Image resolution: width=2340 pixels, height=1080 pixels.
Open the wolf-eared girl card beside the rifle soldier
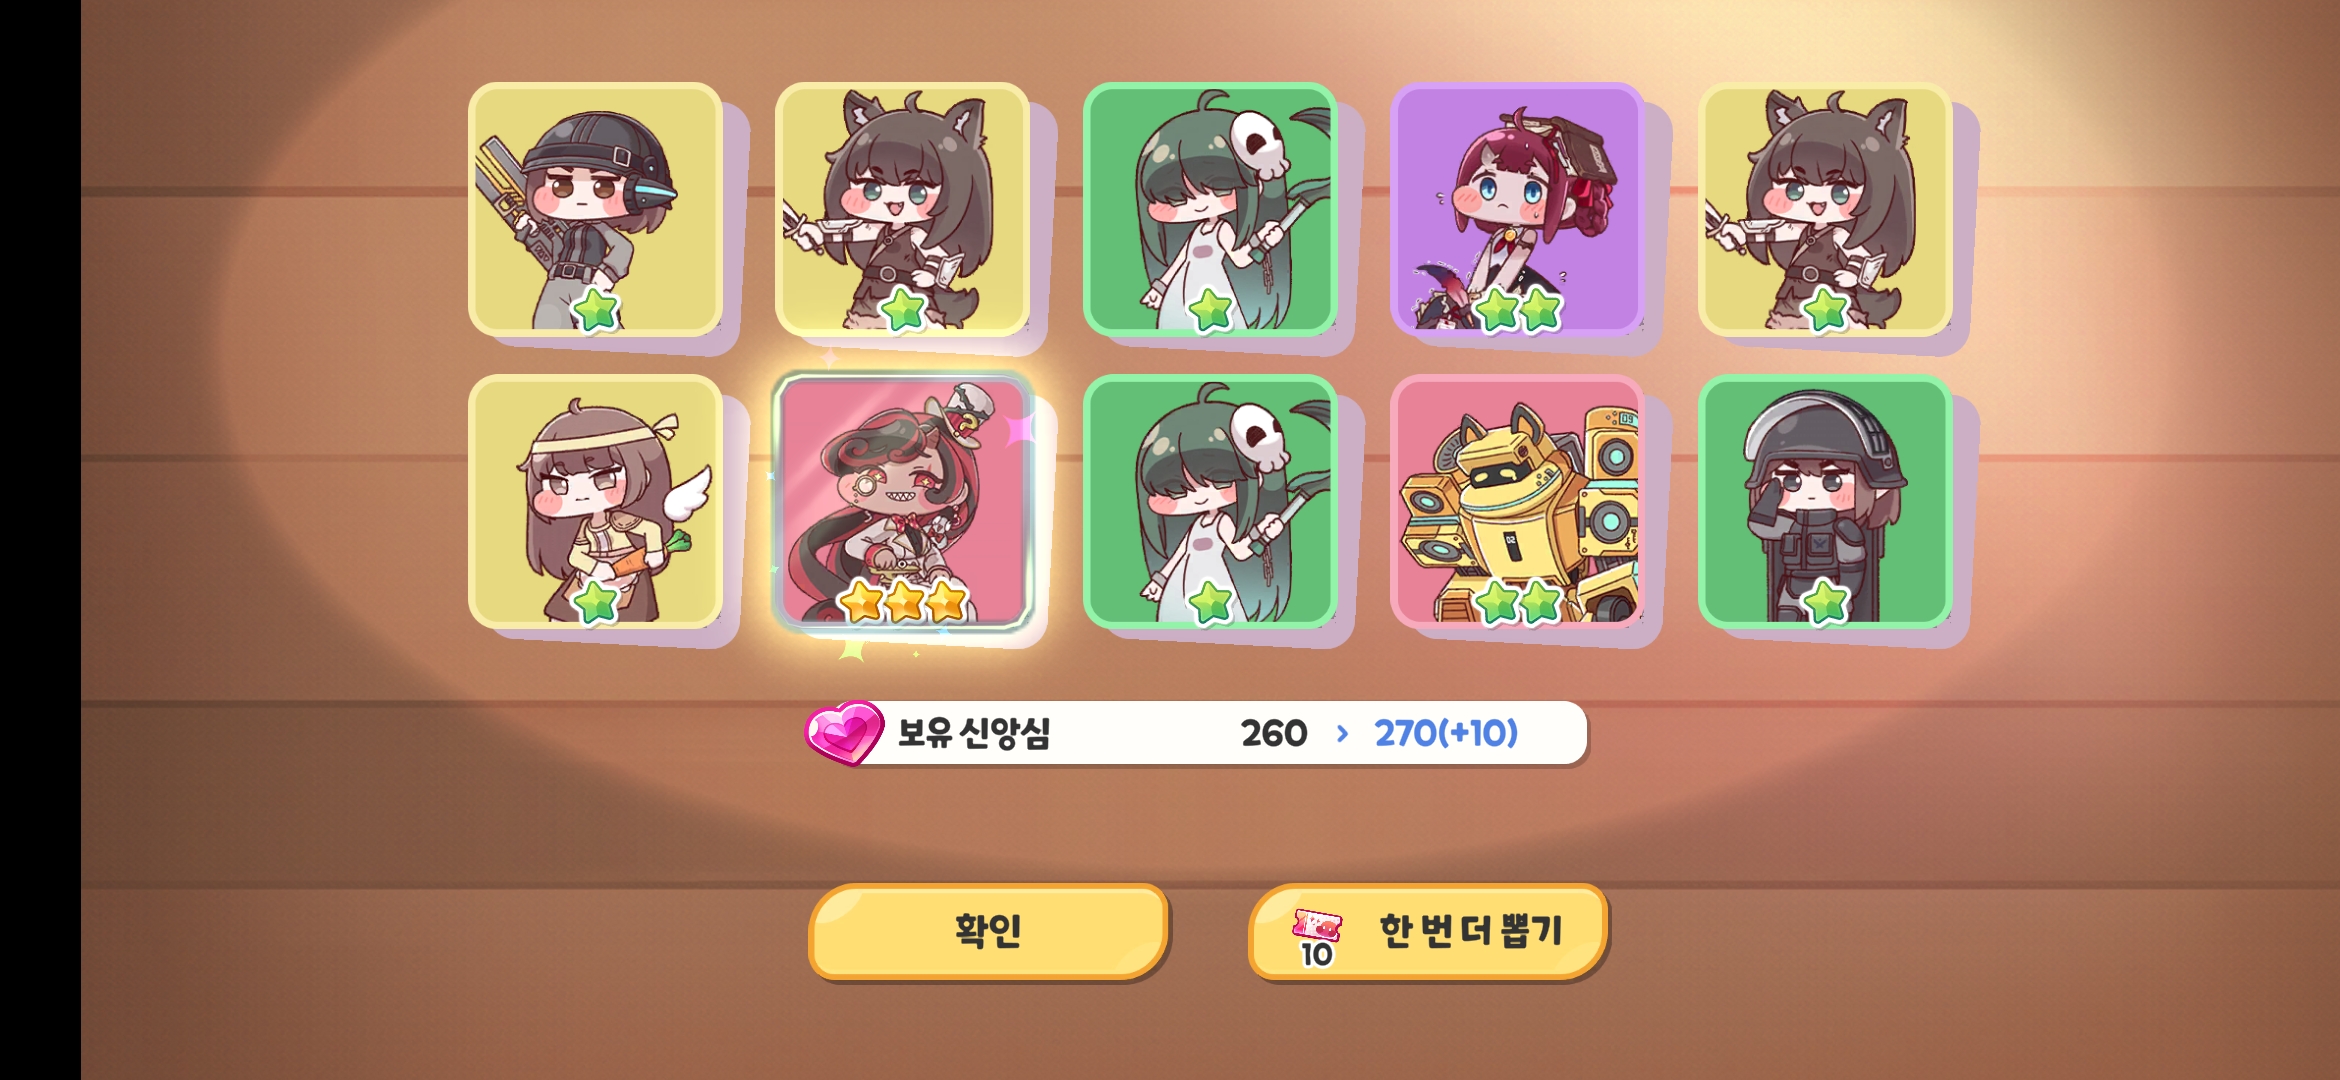click(902, 209)
